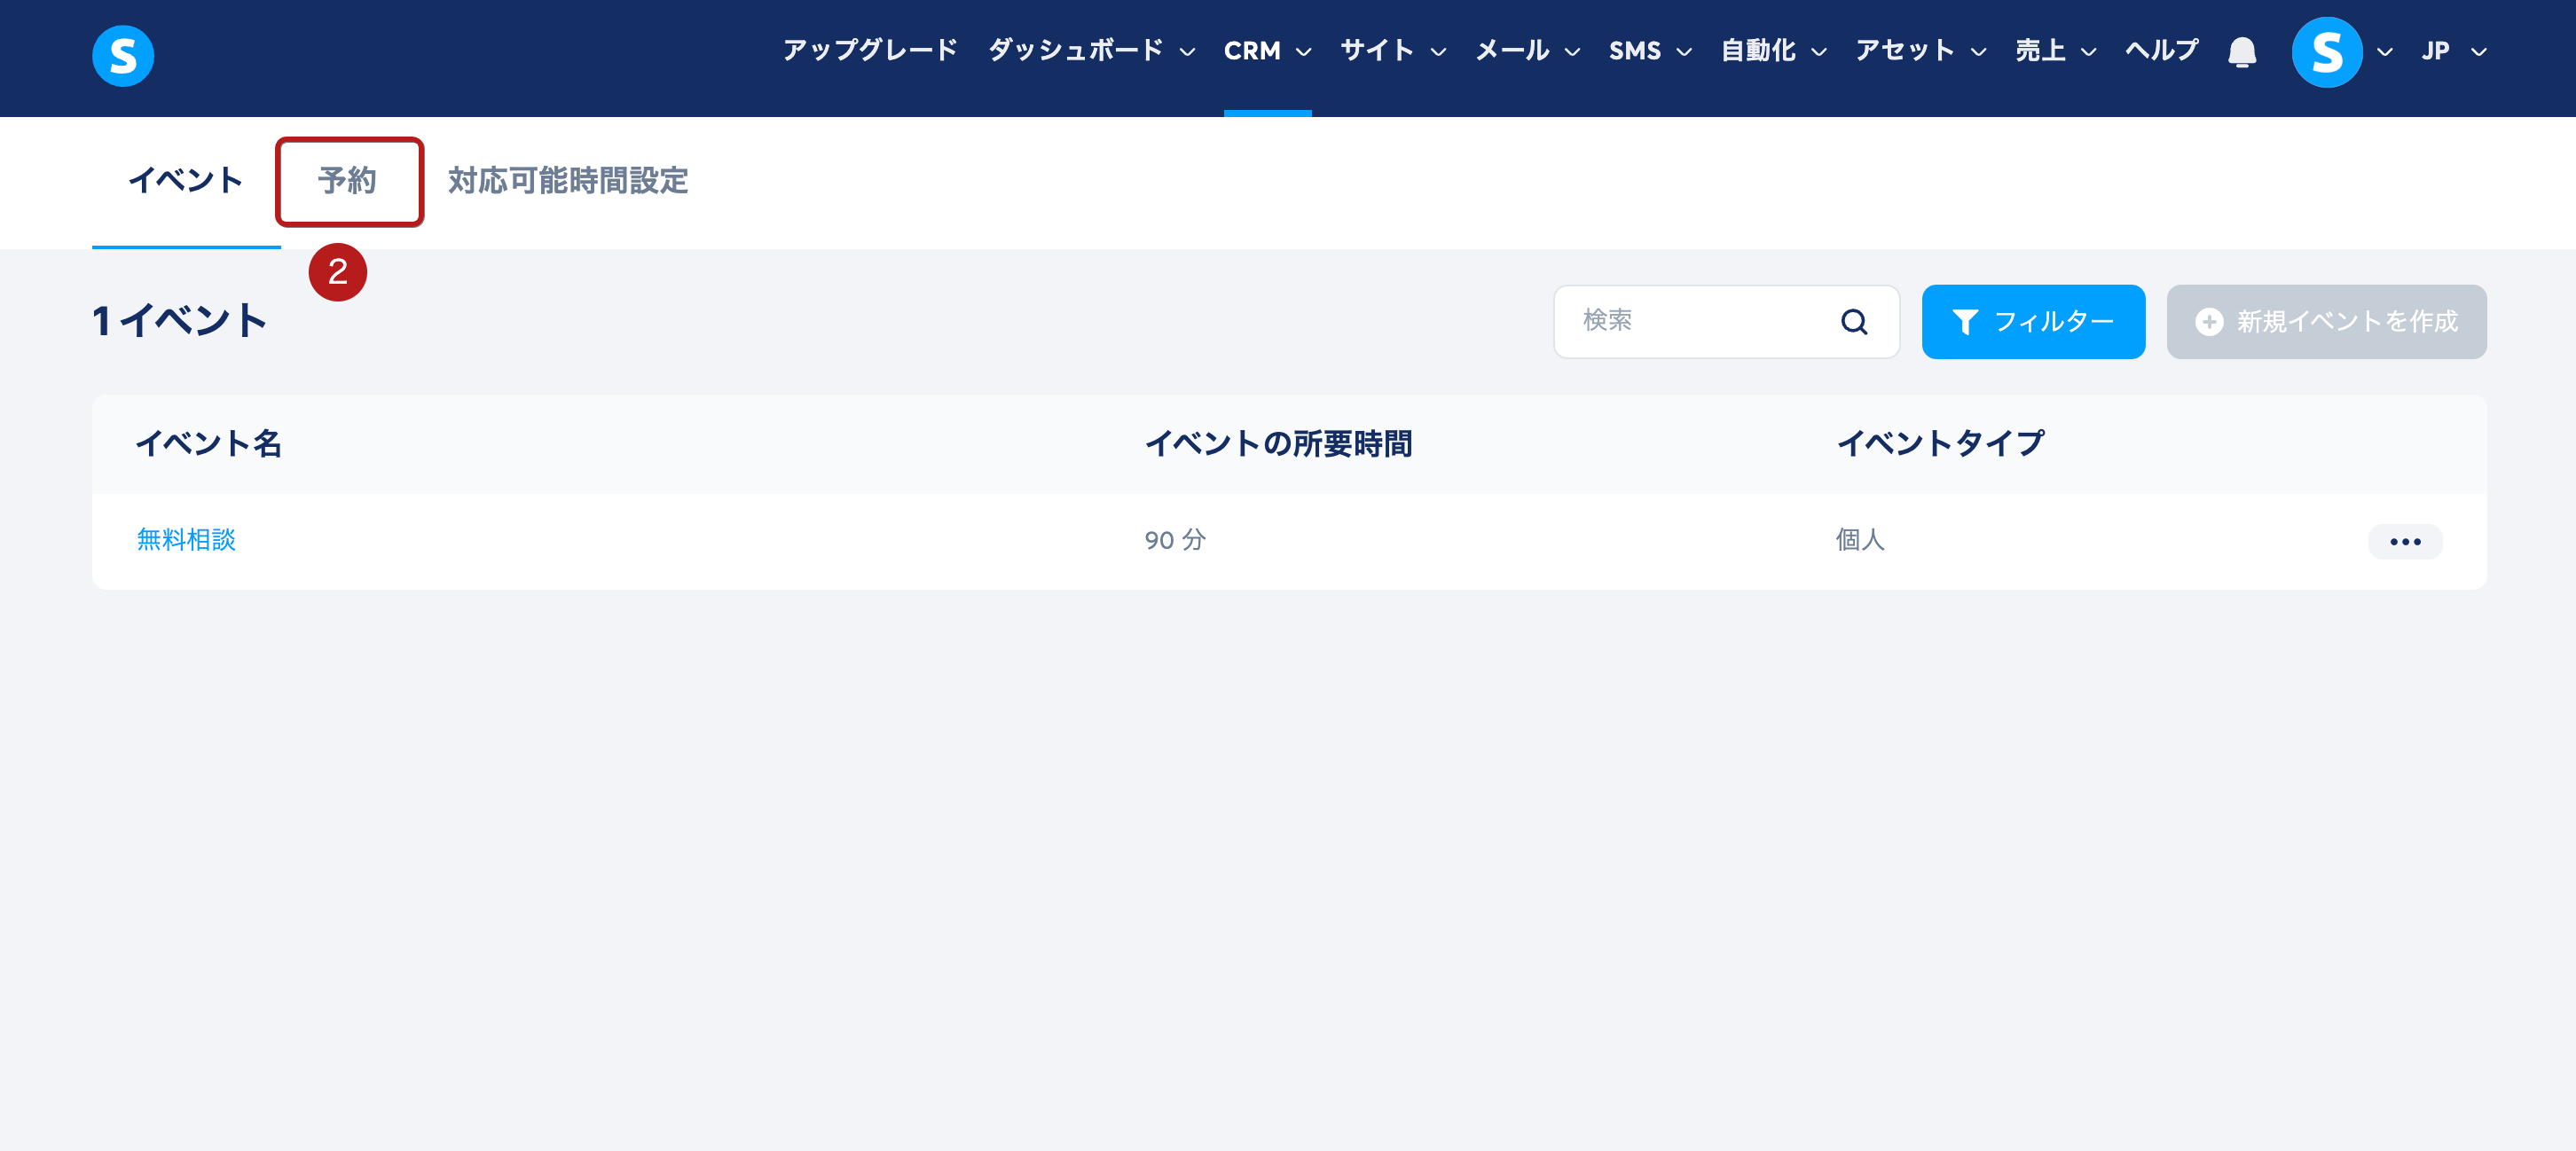Open the JP language dropdown
The height and width of the screenshot is (1151, 2576).
pos(2453,51)
